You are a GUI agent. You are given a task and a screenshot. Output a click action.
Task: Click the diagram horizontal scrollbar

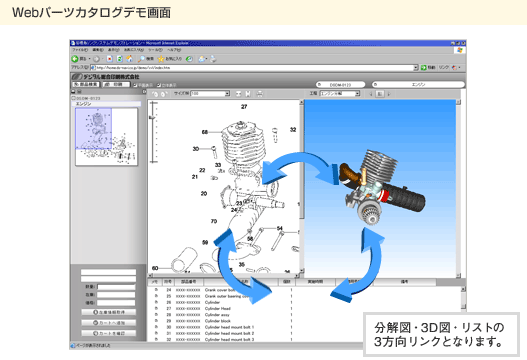pyautogui.click(x=223, y=276)
